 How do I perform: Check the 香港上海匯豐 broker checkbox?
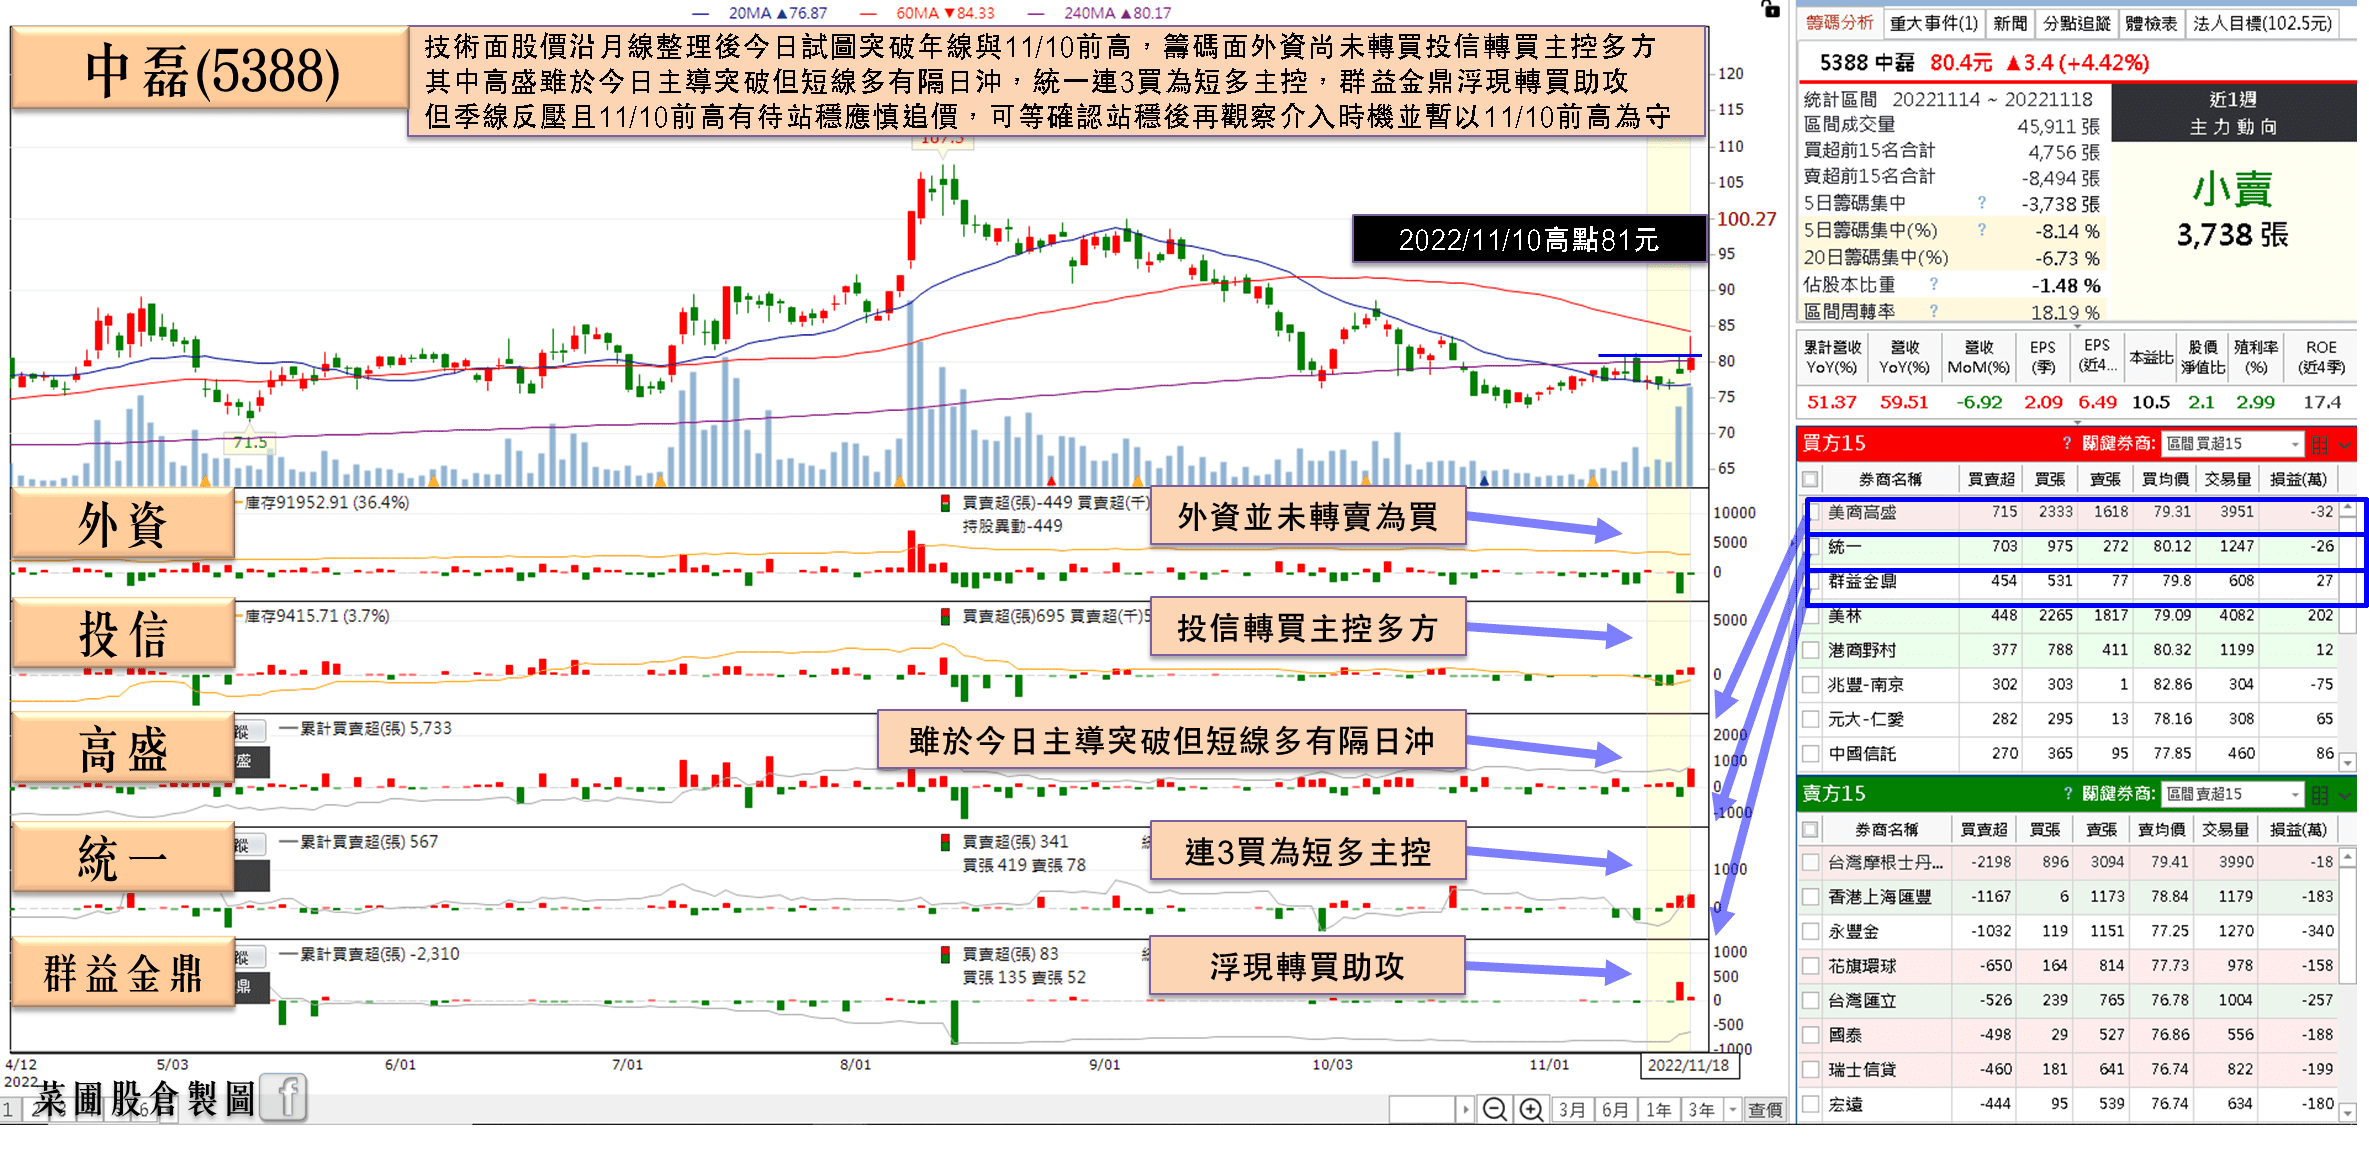point(1811,897)
